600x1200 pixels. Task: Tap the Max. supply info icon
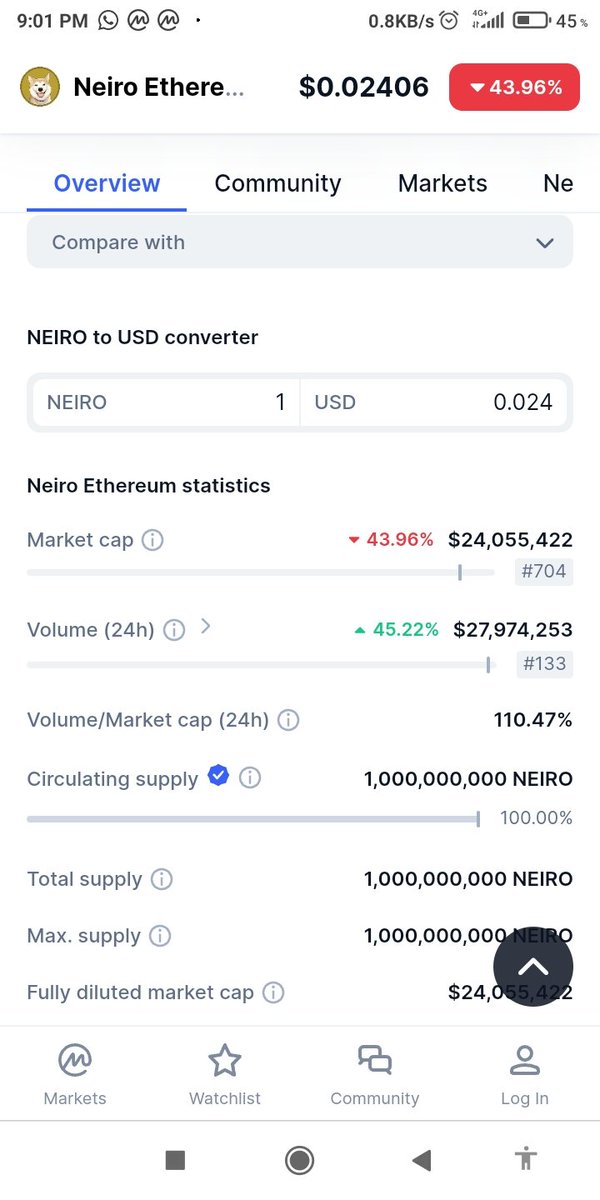159,936
